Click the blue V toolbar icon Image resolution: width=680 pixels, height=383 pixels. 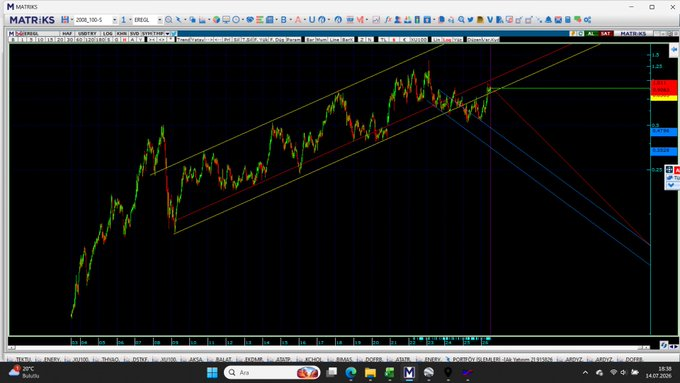(490, 20)
